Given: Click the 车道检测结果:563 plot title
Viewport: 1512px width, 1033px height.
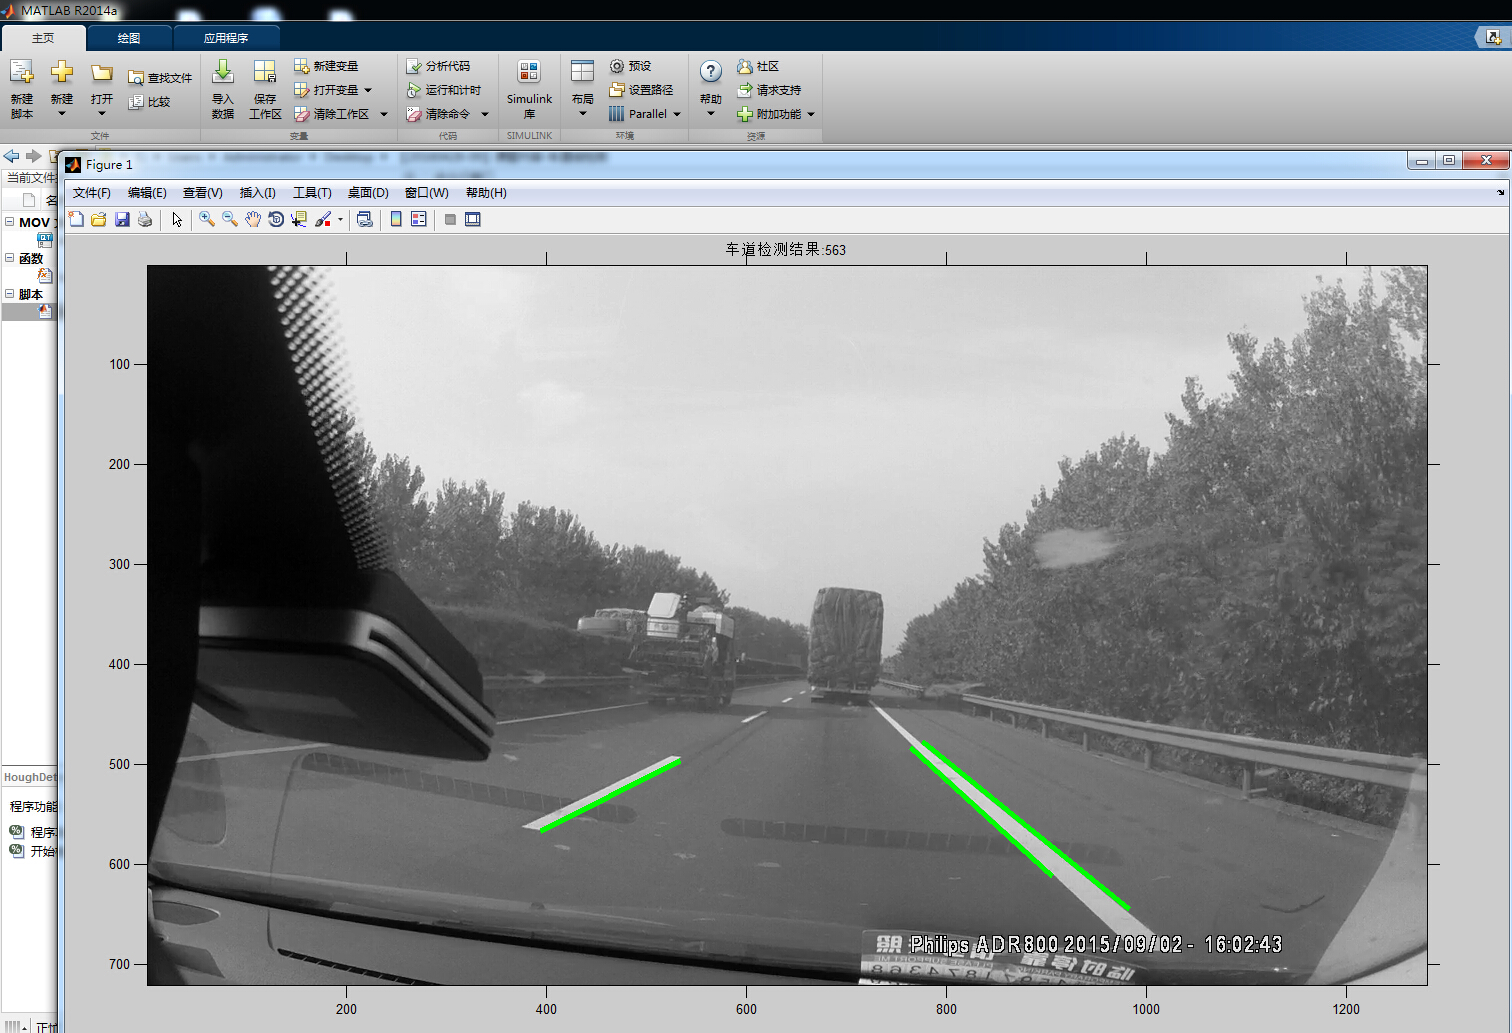Looking at the screenshot, I should pos(786,249).
